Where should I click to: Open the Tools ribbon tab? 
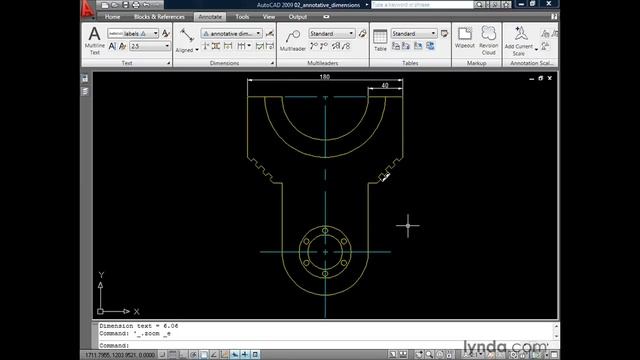click(242, 17)
